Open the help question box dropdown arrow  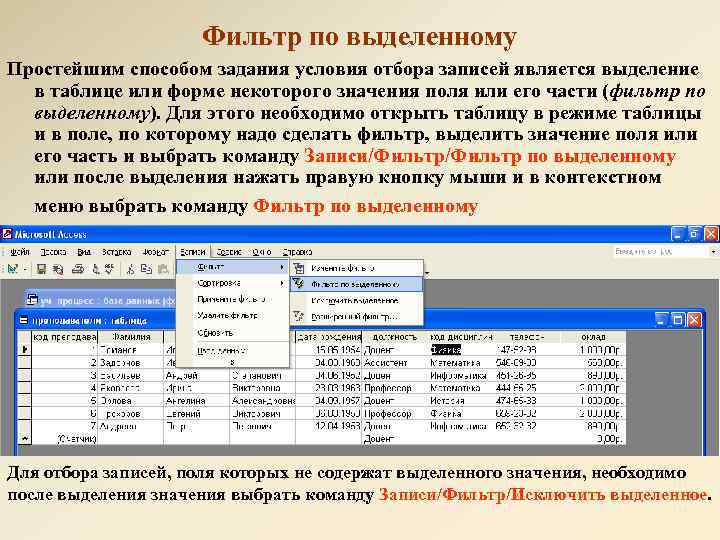713,252
